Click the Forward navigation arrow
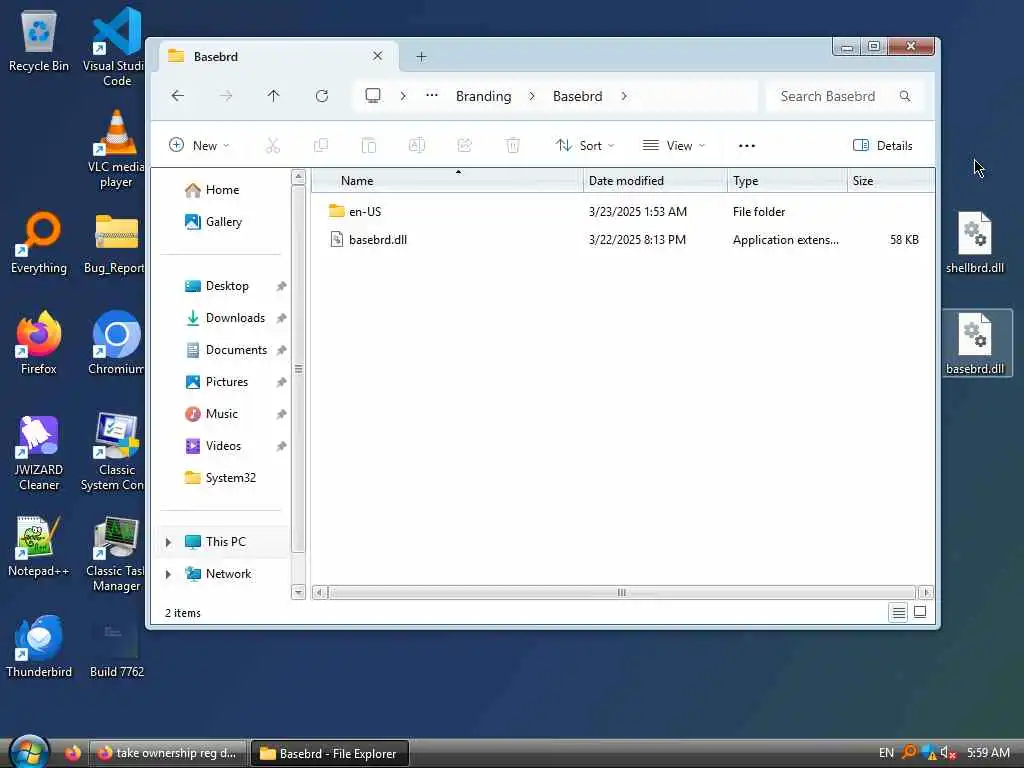The width and height of the screenshot is (1024, 768). [226, 96]
